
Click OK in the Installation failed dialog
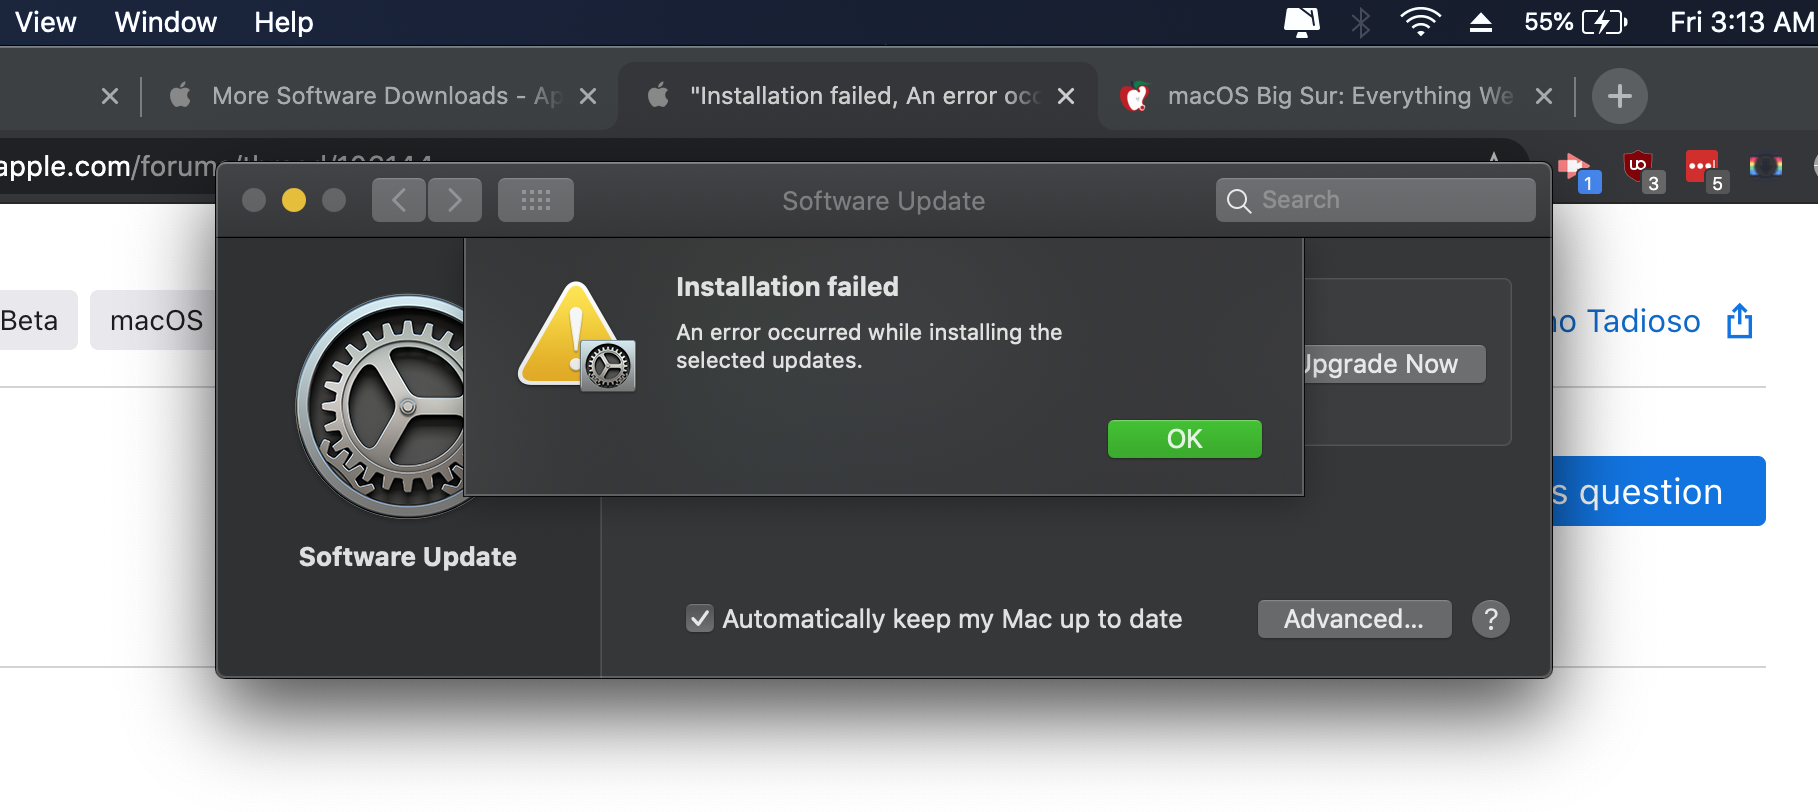[x=1184, y=439]
